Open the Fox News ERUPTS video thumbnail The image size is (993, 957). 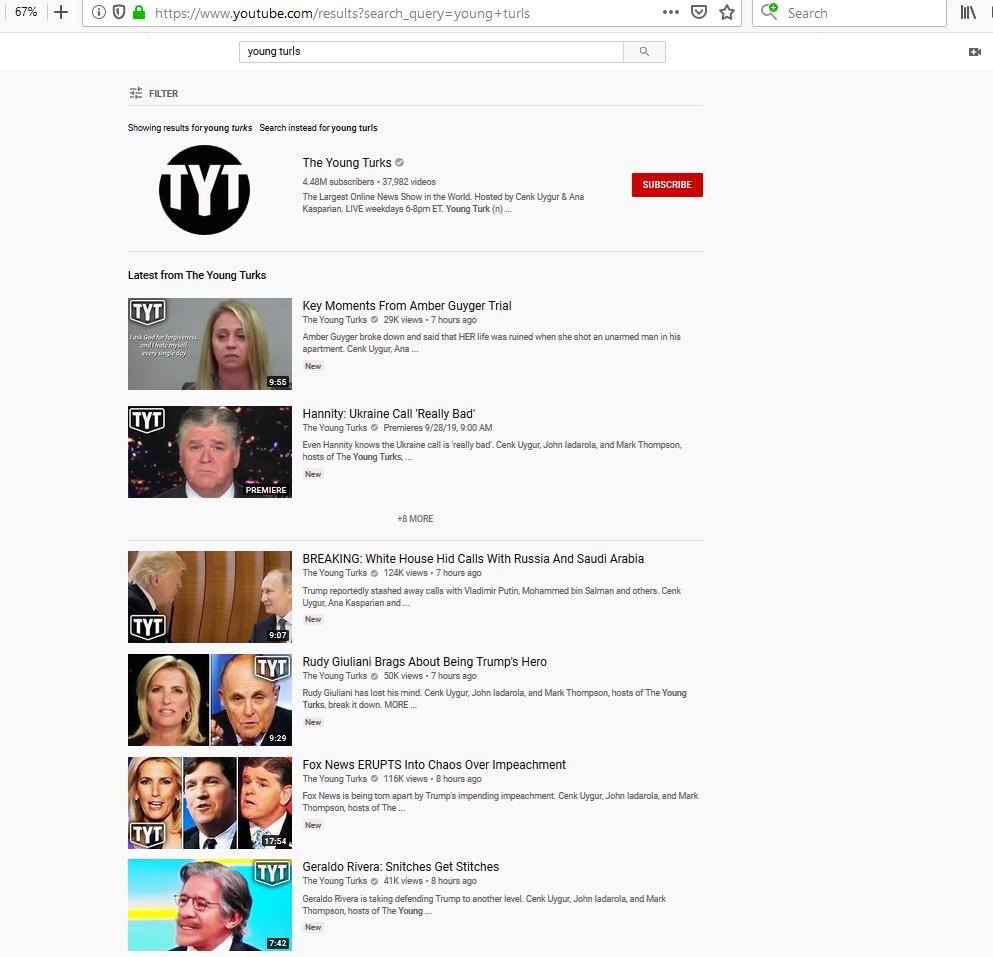[210, 803]
